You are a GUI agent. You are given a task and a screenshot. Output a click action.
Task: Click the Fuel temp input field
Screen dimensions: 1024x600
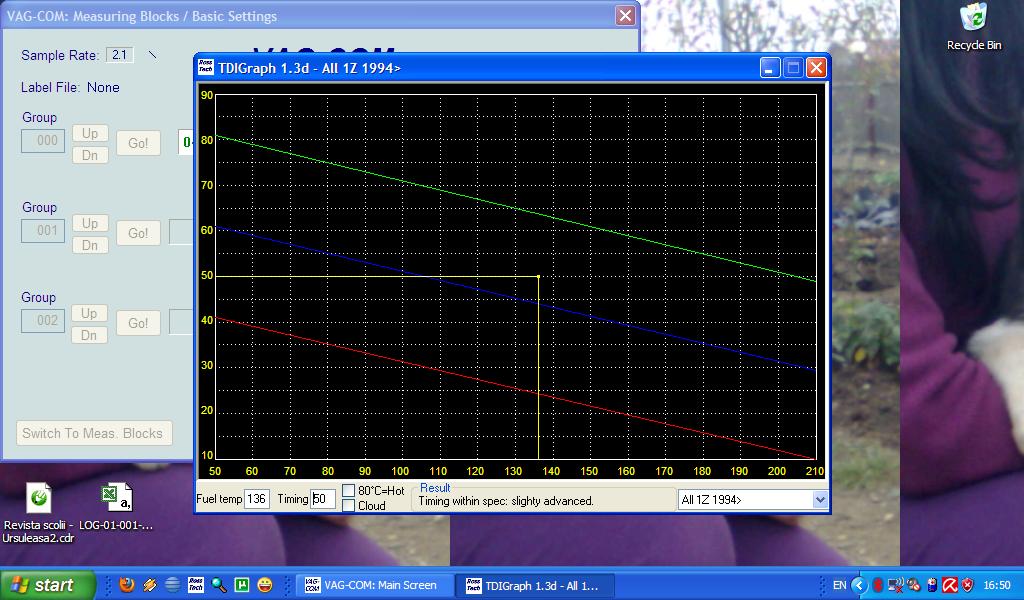coord(257,499)
